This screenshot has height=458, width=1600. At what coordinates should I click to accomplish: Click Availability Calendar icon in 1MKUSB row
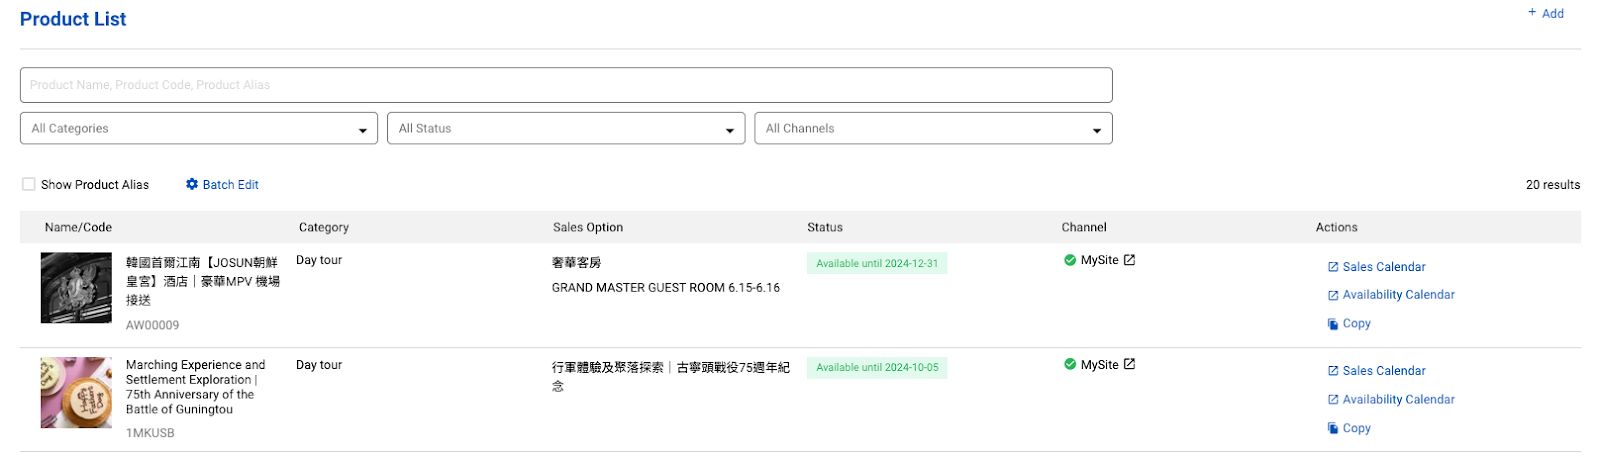[1333, 400]
